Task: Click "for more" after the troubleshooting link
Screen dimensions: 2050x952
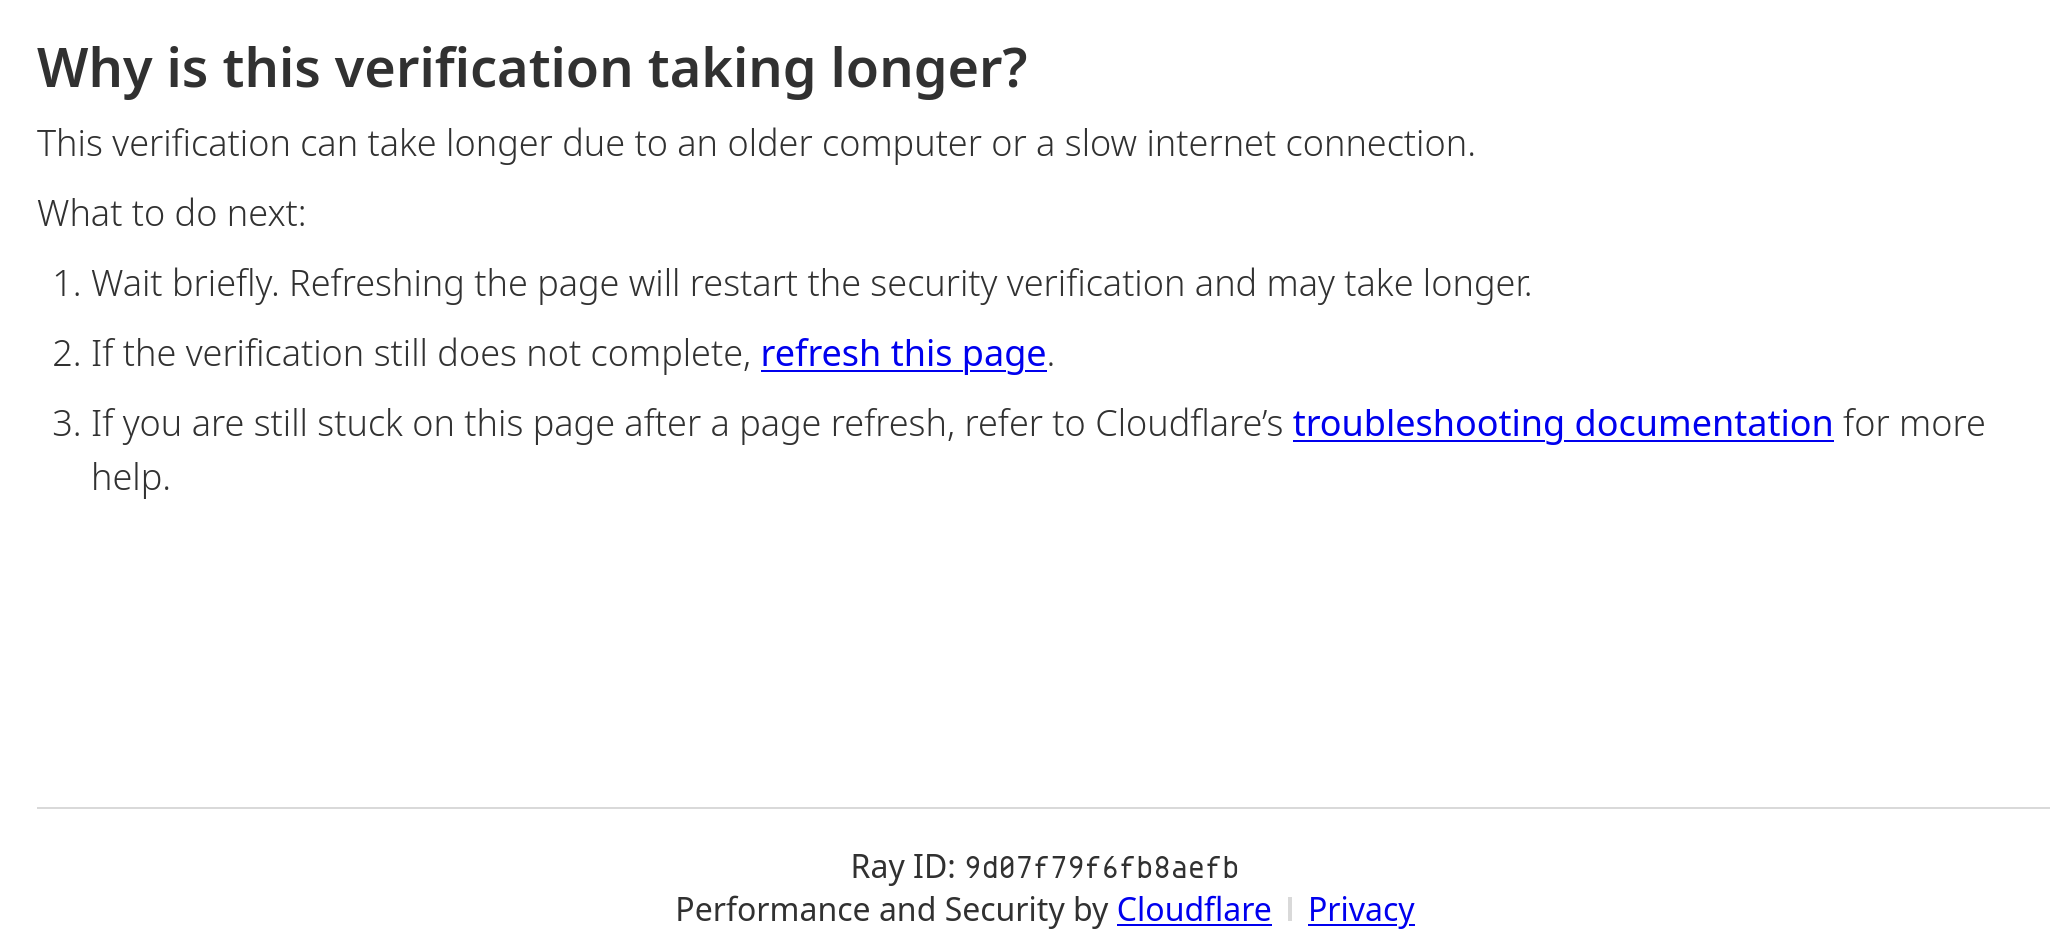Action: [x=1913, y=424]
